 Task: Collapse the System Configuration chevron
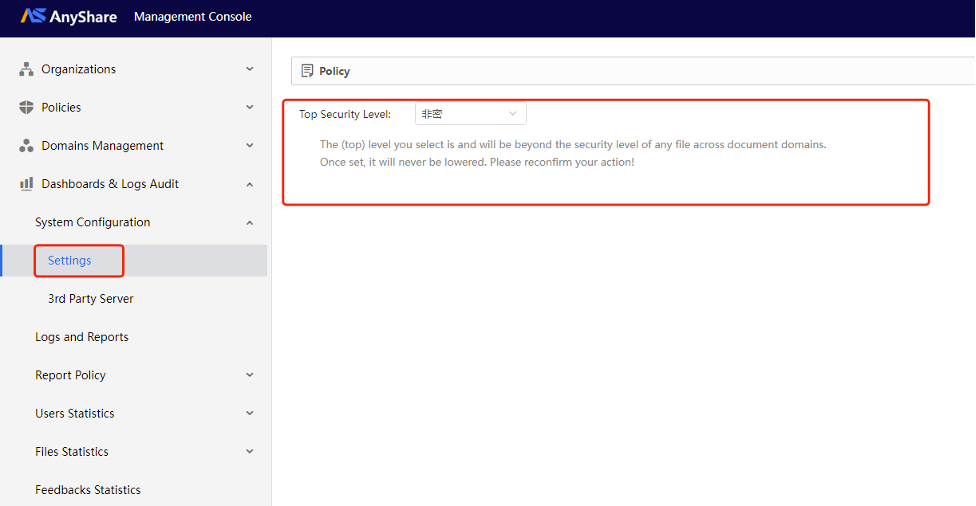pyautogui.click(x=250, y=223)
